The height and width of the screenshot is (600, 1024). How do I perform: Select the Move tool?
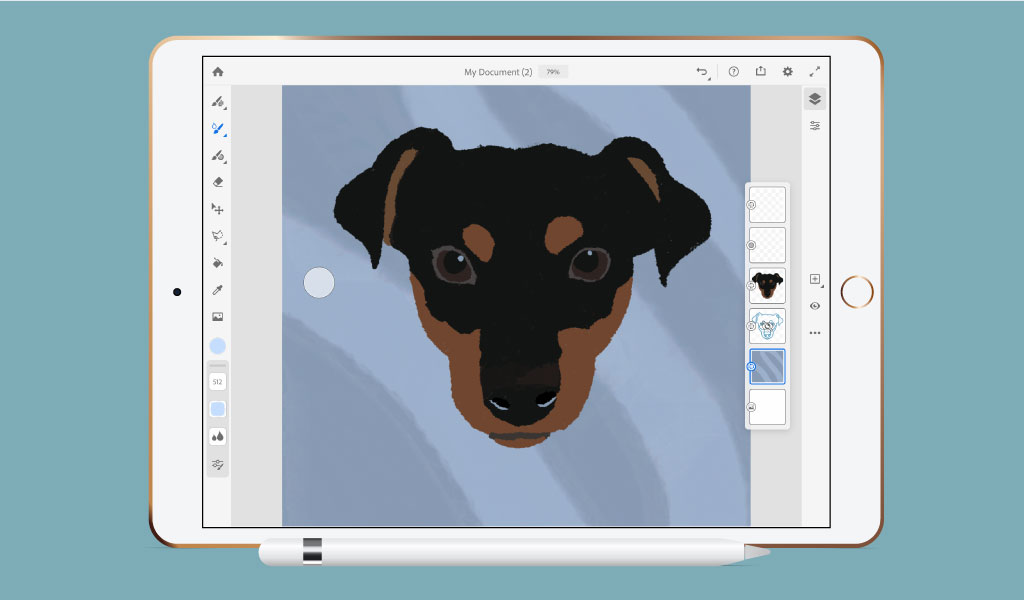tap(218, 208)
